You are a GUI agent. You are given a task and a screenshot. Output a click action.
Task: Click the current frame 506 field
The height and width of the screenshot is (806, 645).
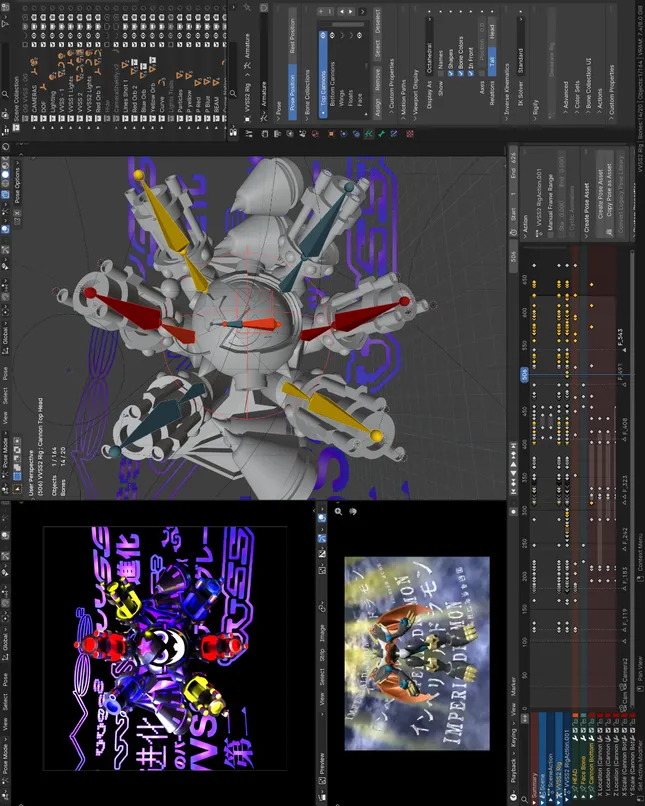pyautogui.click(x=513, y=256)
